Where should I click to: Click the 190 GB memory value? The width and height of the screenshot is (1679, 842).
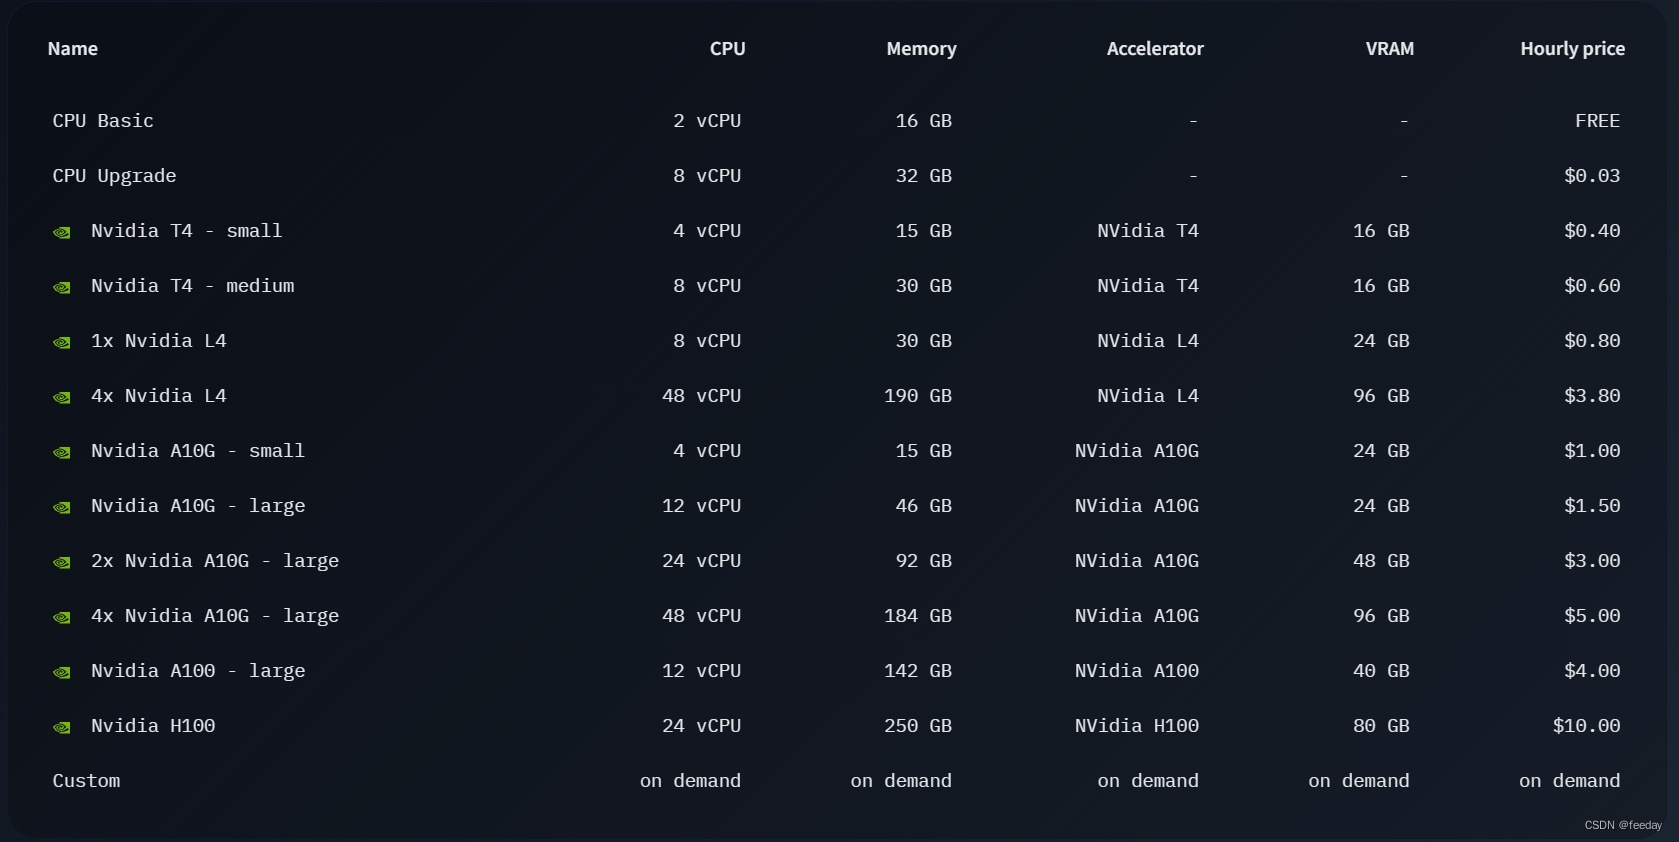(x=918, y=396)
